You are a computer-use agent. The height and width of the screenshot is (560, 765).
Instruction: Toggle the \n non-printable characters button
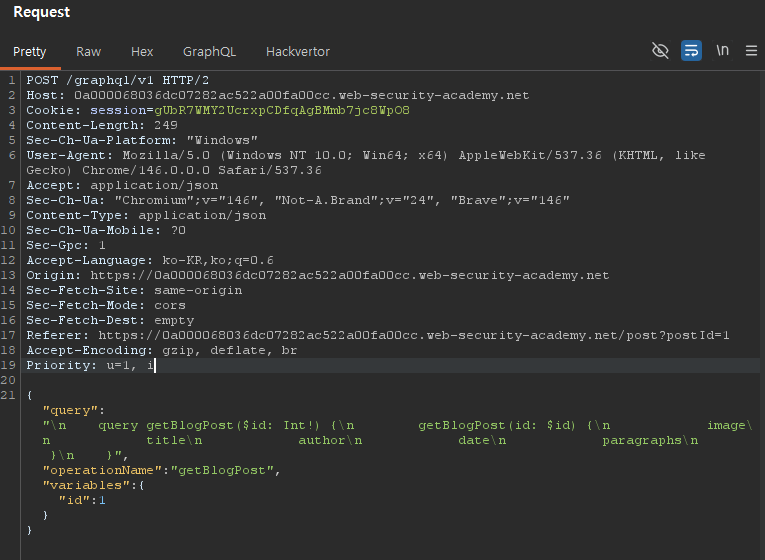tap(722, 50)
